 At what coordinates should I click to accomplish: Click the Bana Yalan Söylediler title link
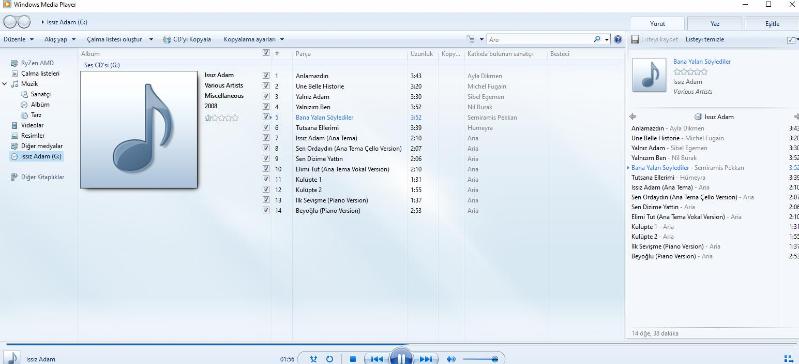pos(702,61)
